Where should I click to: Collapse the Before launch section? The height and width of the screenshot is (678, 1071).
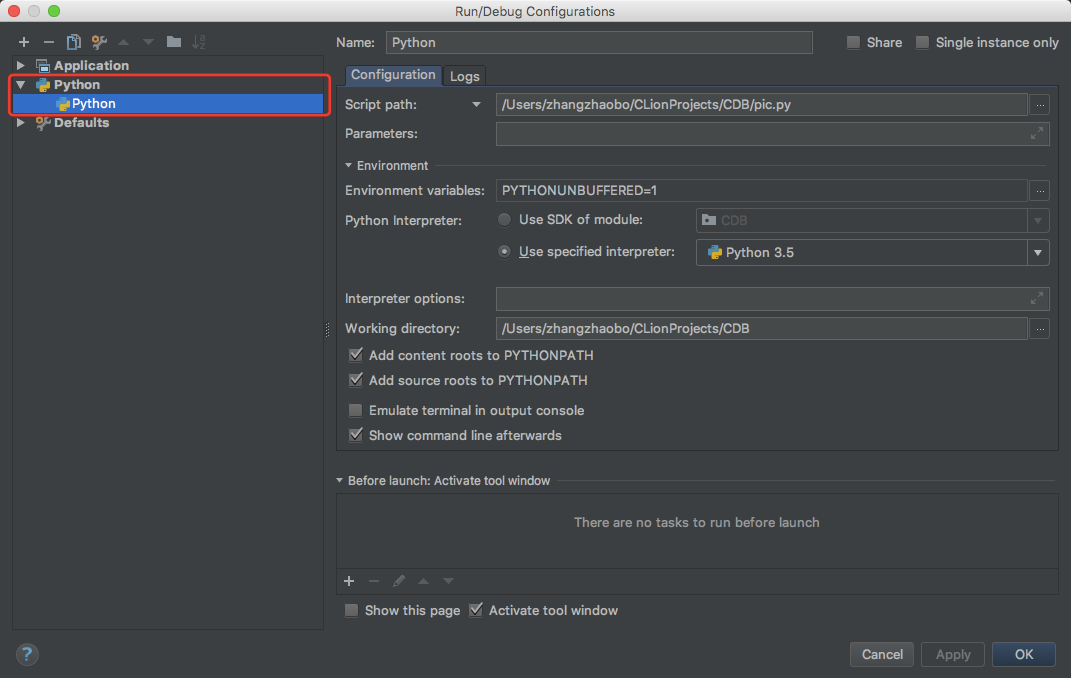(339, 481)
